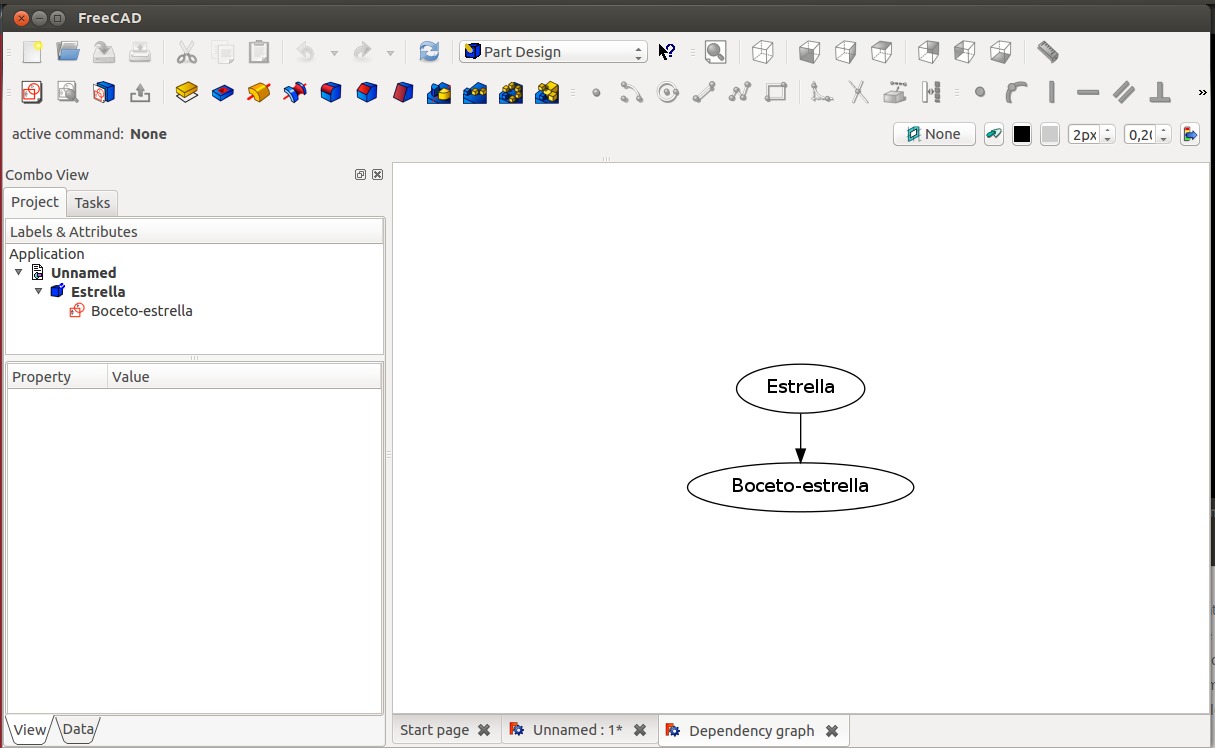Expand hidden toolbar items with chevron

pos(1201,93)
